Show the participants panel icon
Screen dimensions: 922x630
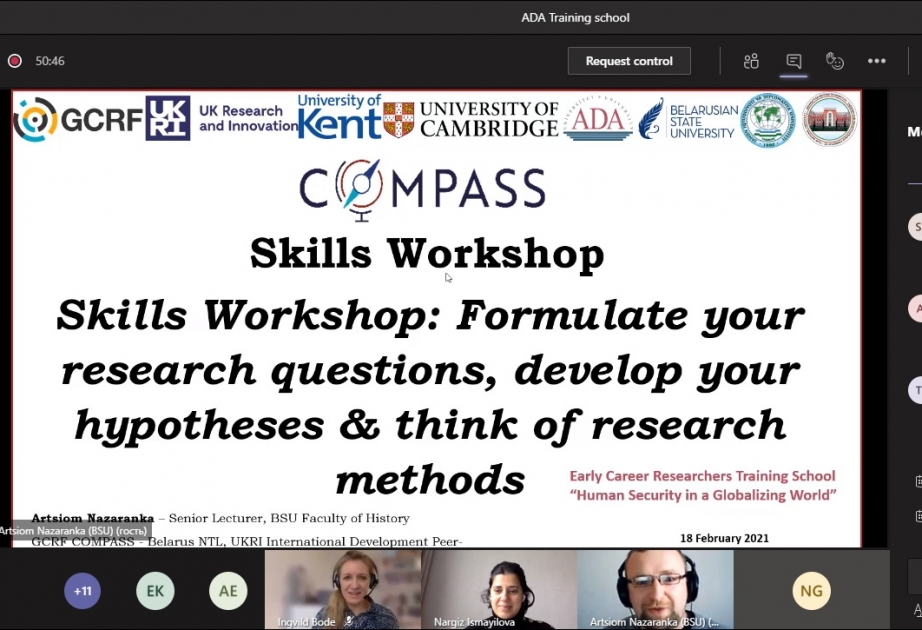pos(751,61)
